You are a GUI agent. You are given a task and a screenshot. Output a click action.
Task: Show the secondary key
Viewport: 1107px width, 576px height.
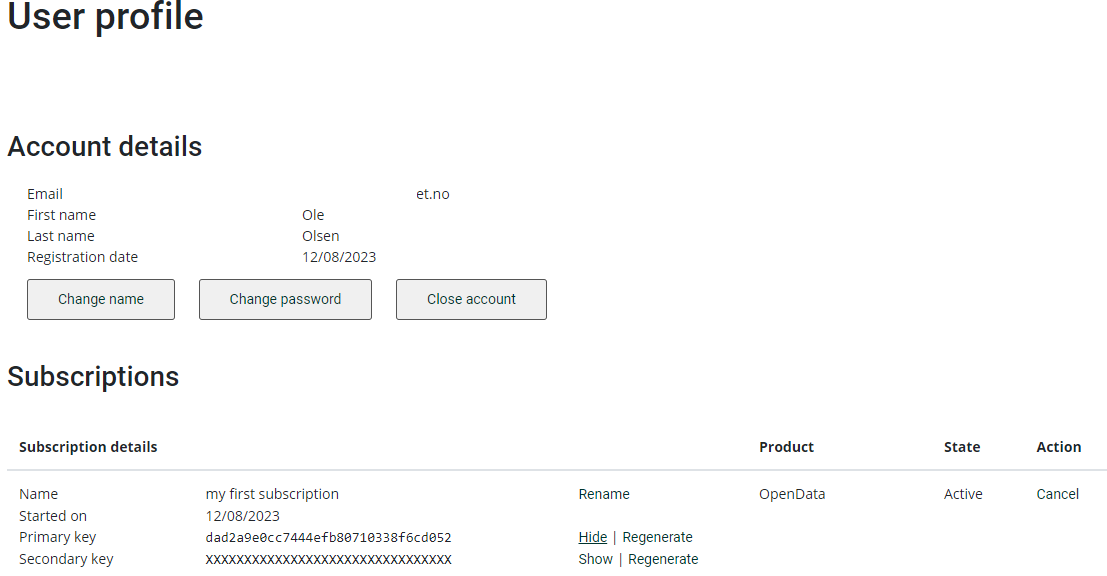click(595, 559)
